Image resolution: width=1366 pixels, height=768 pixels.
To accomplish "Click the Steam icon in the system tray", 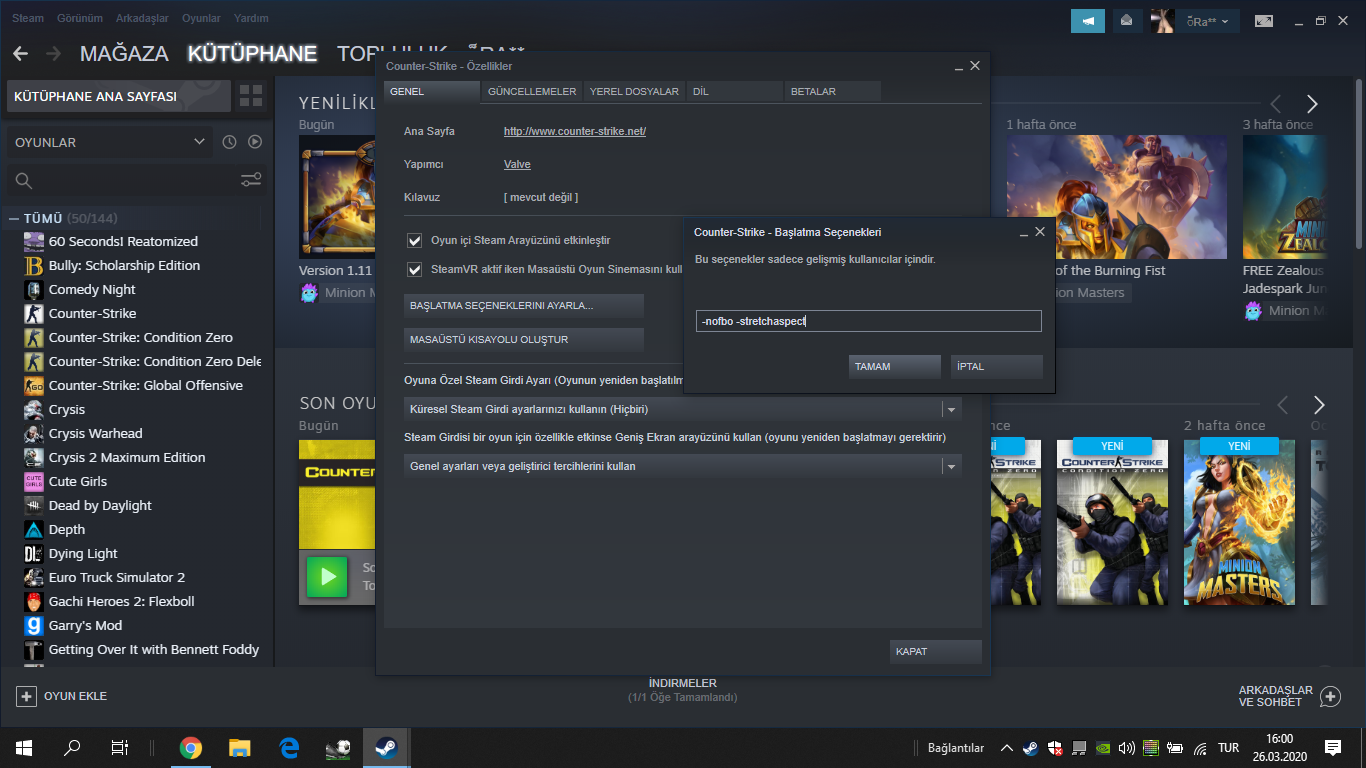I will coord(1030,747).
